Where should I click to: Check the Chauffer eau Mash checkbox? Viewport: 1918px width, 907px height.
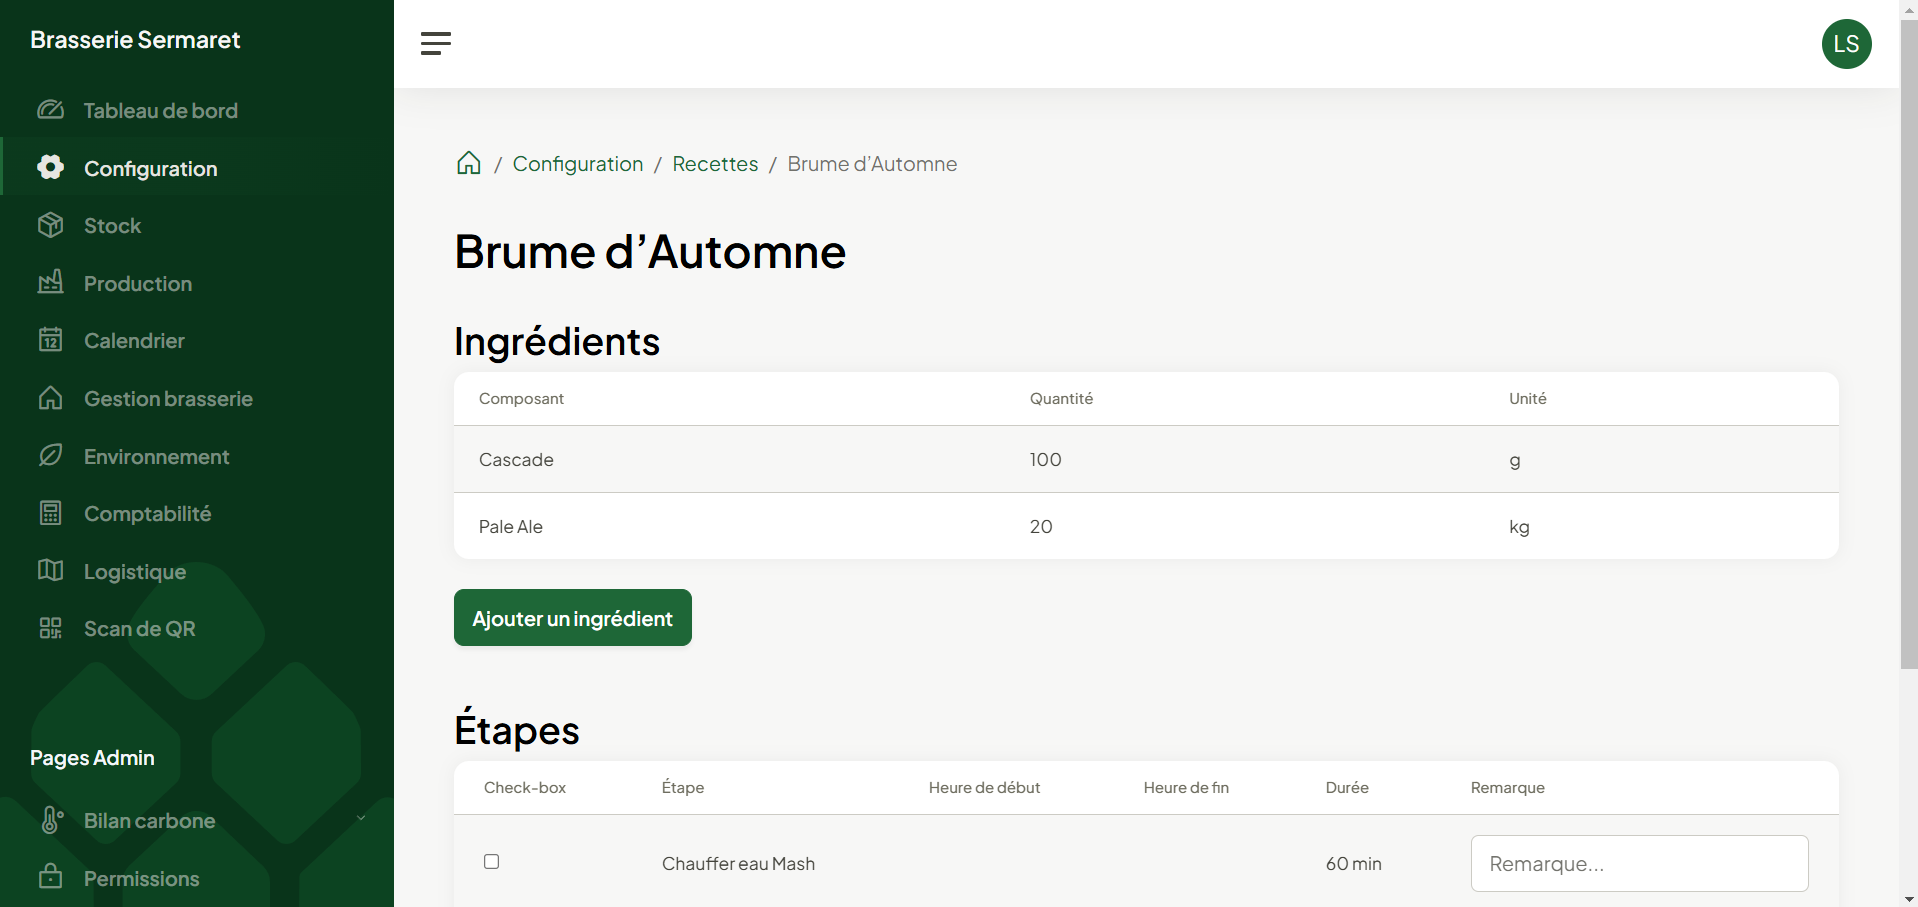coord(491,862)
